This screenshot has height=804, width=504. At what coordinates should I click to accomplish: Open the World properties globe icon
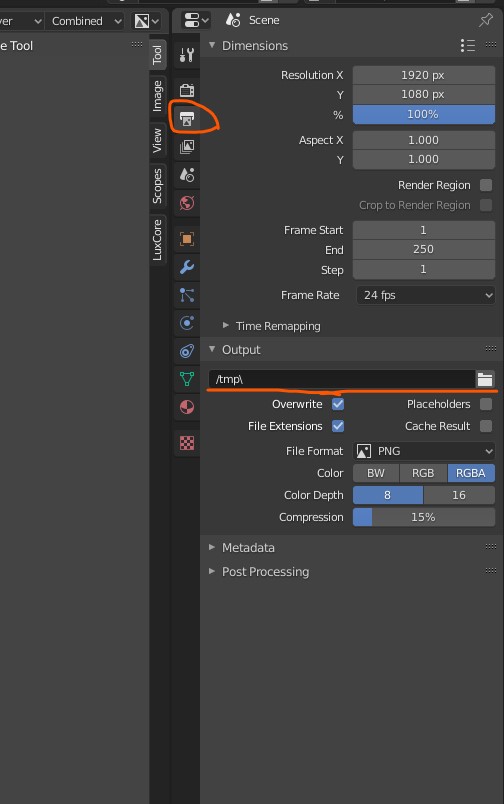187,203
